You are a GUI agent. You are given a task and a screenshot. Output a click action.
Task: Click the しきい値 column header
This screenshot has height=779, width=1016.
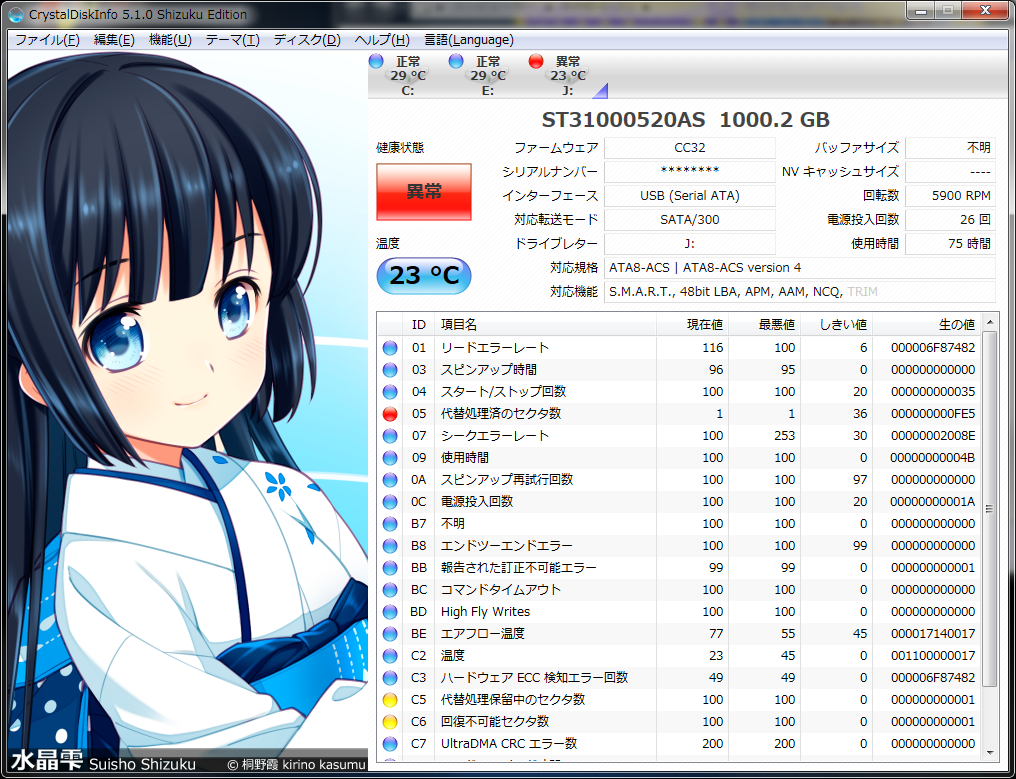click(x=837, y=325)
